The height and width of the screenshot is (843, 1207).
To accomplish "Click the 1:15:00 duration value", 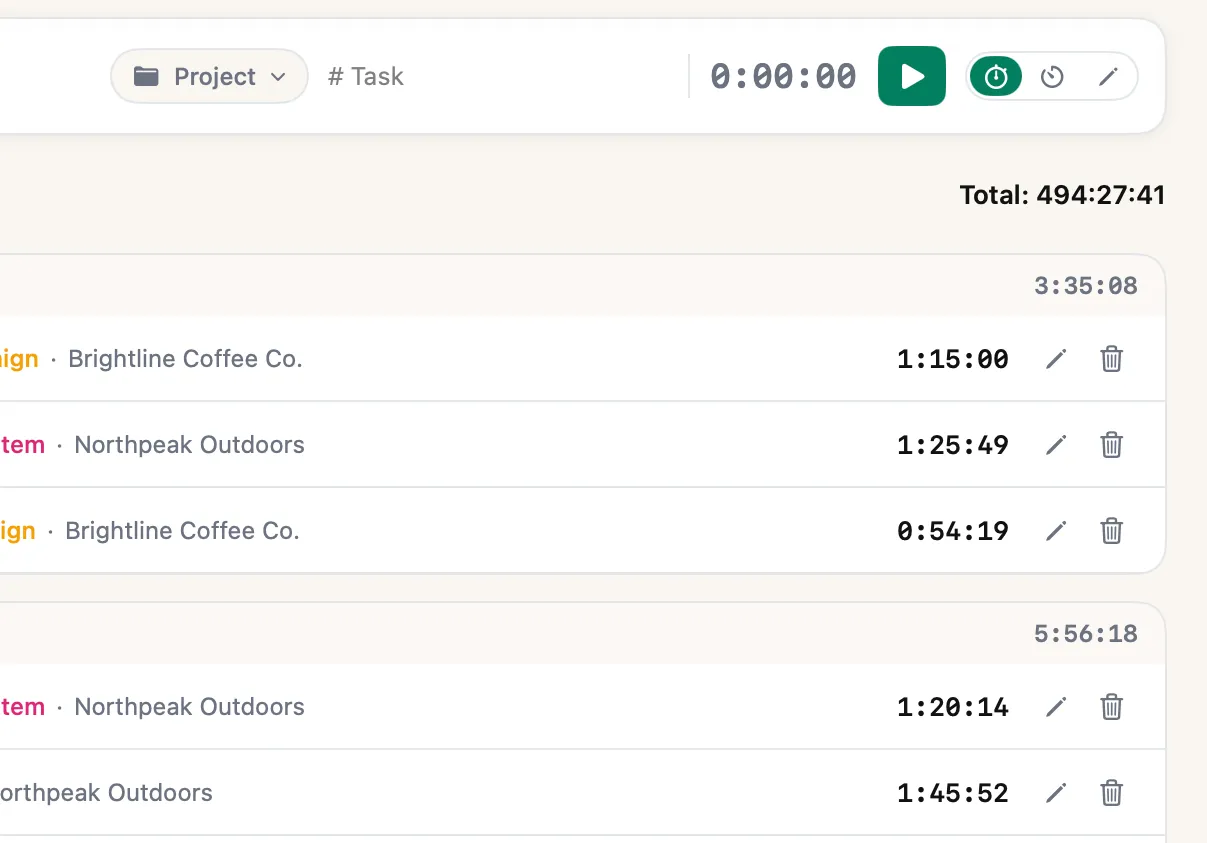I will pos(953,359).
